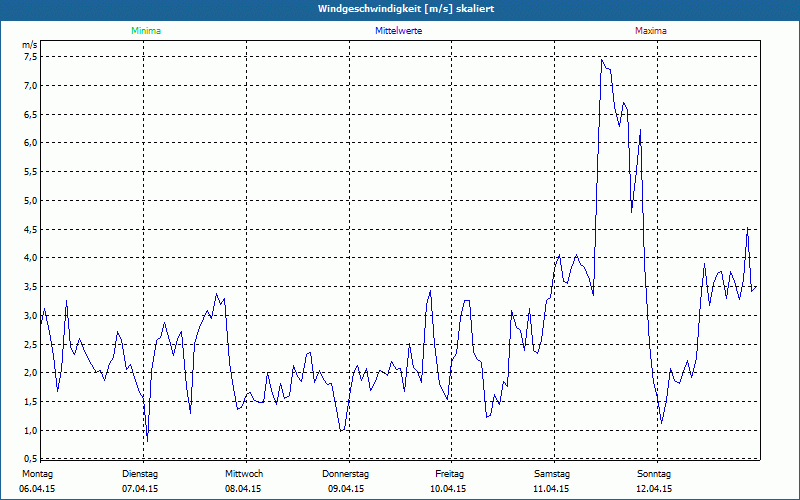This screenshot has width=800, height=500.
Task: Click the m/s axis unit label
Action: (x=30, y=45)
